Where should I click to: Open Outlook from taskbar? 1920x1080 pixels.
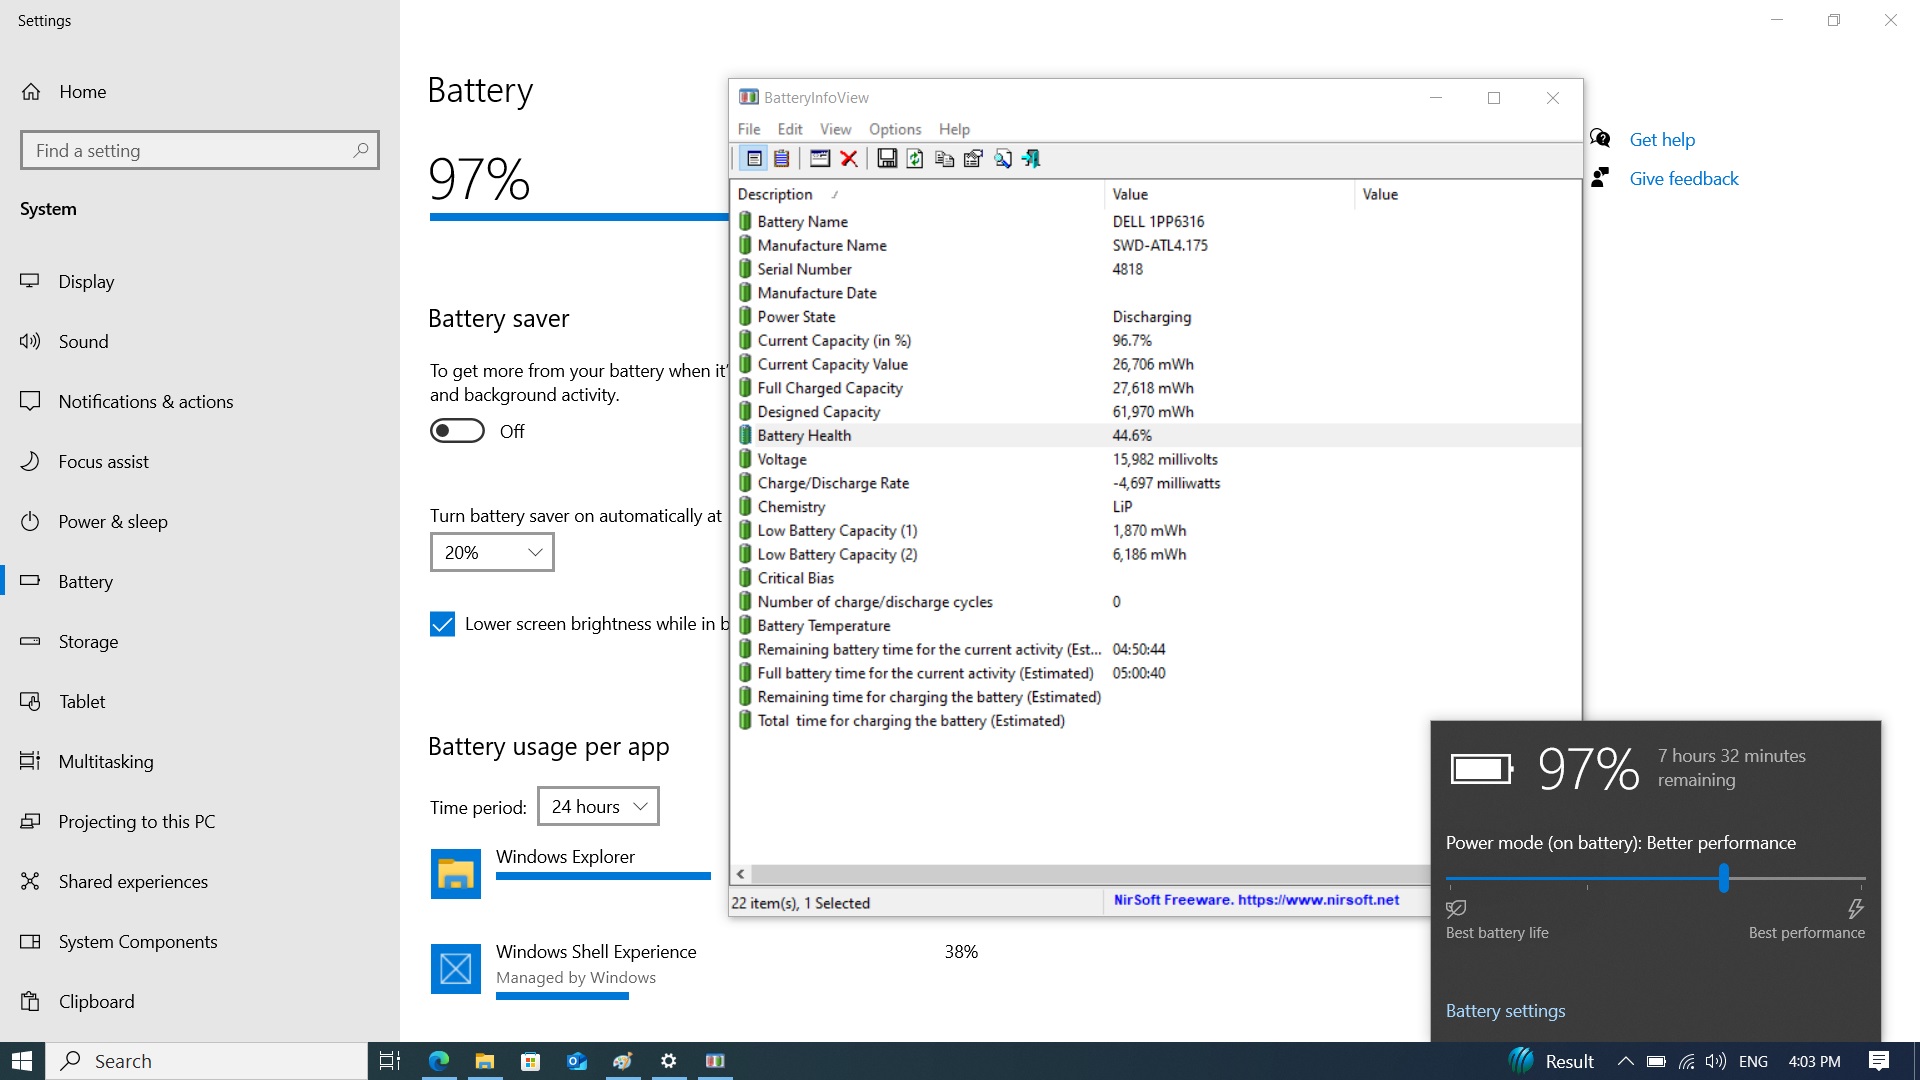[x=576, y=1061]
